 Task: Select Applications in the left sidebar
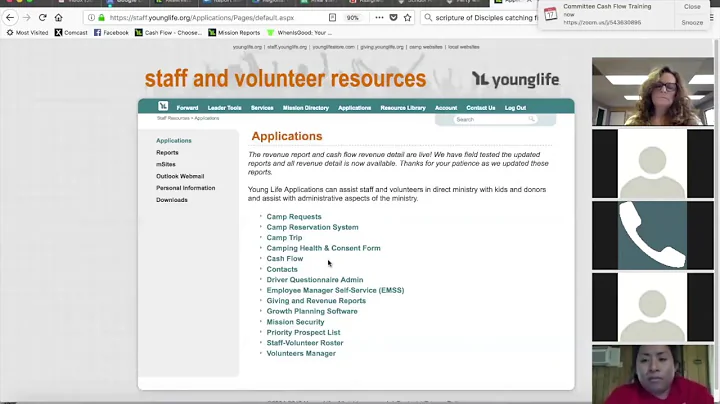point(174,140)
